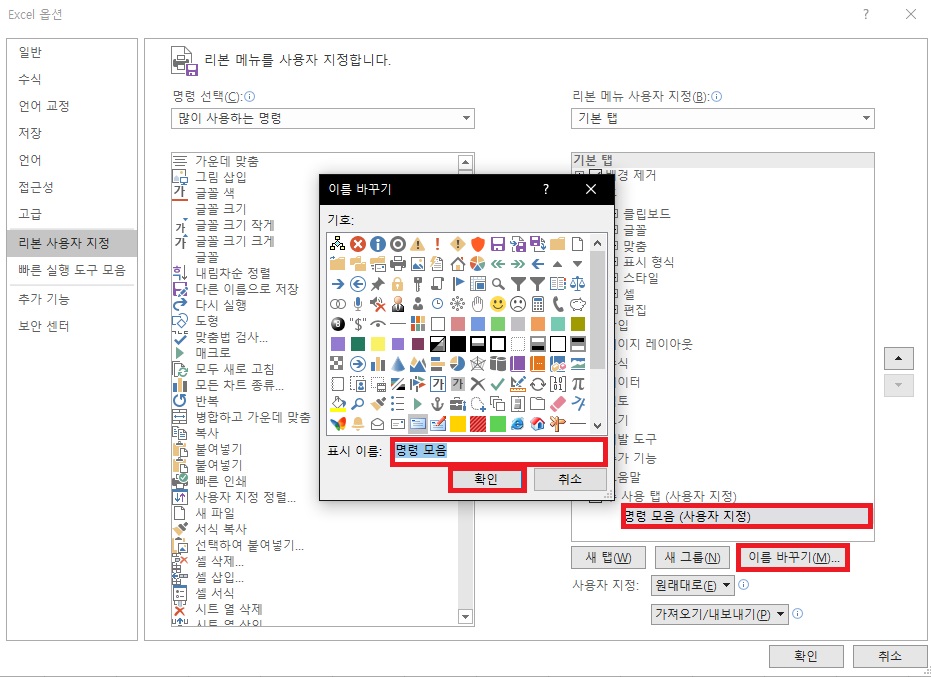Choose the eye symbol

click(x=378, y=324)
